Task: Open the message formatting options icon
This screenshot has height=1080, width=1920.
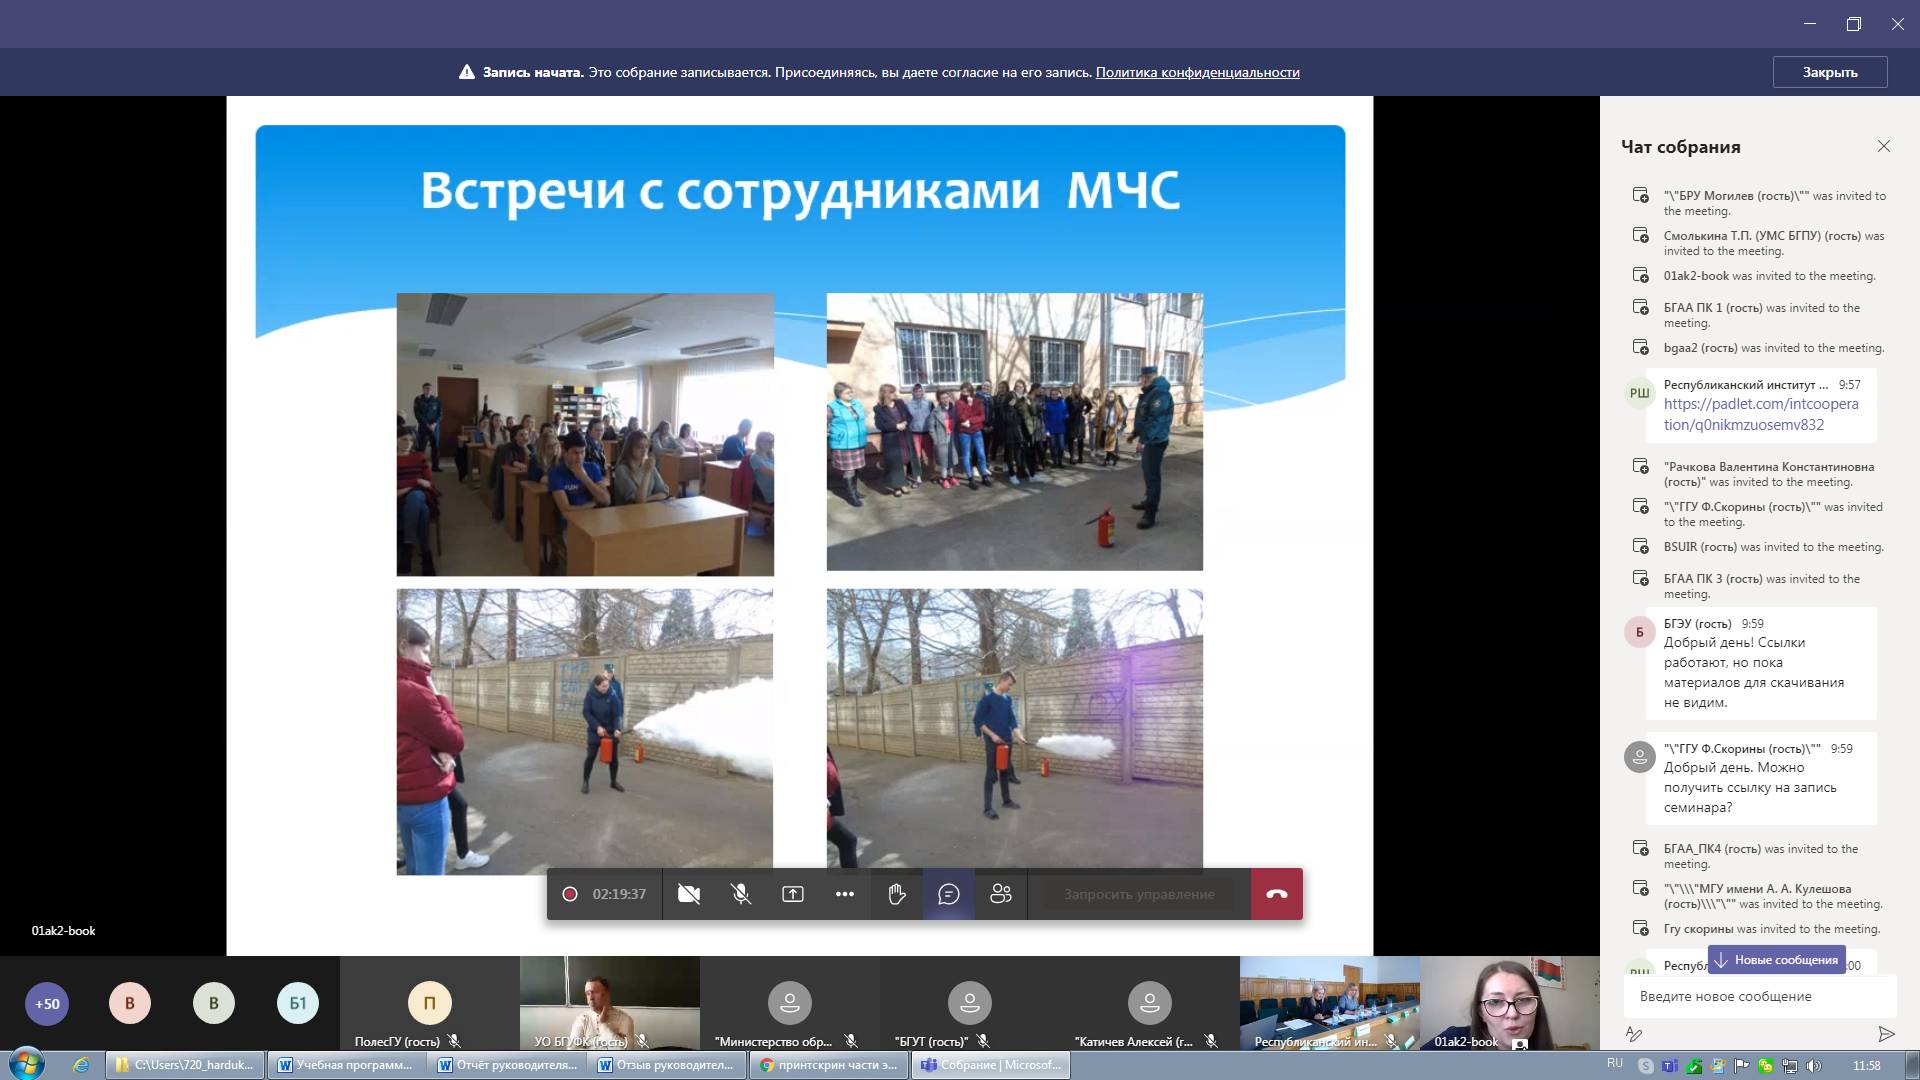Action: pyautogui.click(x=1634, y=1034)
